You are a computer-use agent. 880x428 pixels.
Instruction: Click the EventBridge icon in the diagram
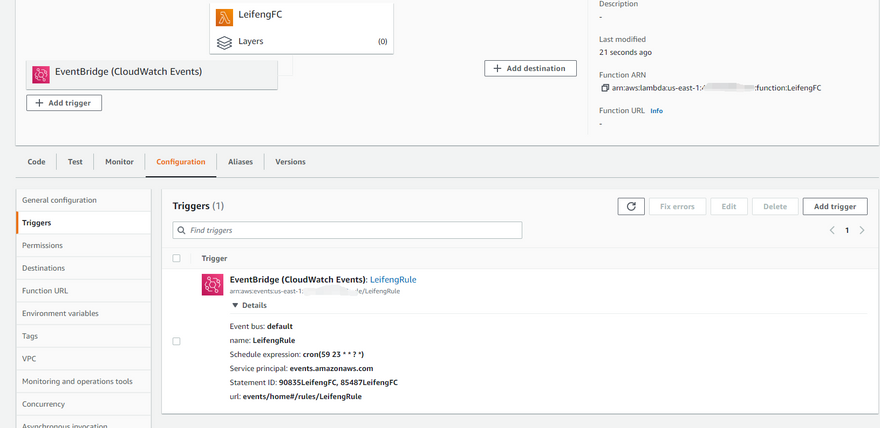click(41, 74)
